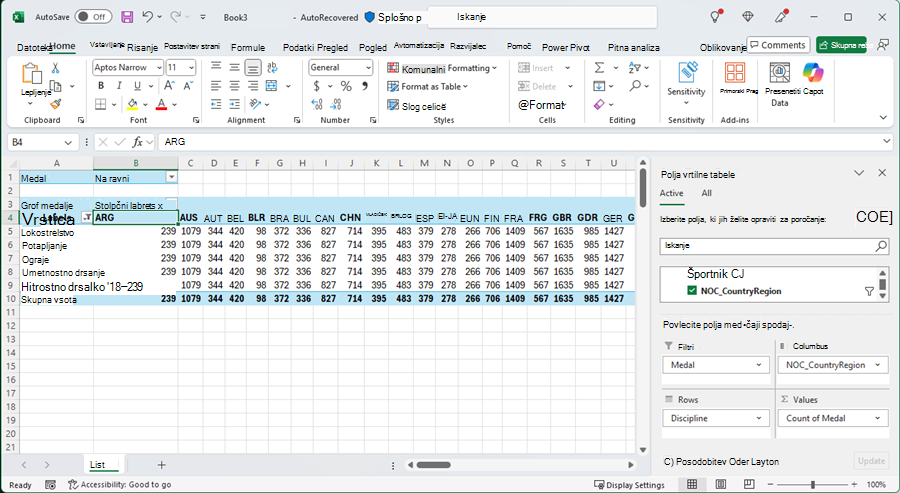Viewport: 900px width, 493px height.
Task: Click the Merge and Center icon
Action: [x=271, y=86]
